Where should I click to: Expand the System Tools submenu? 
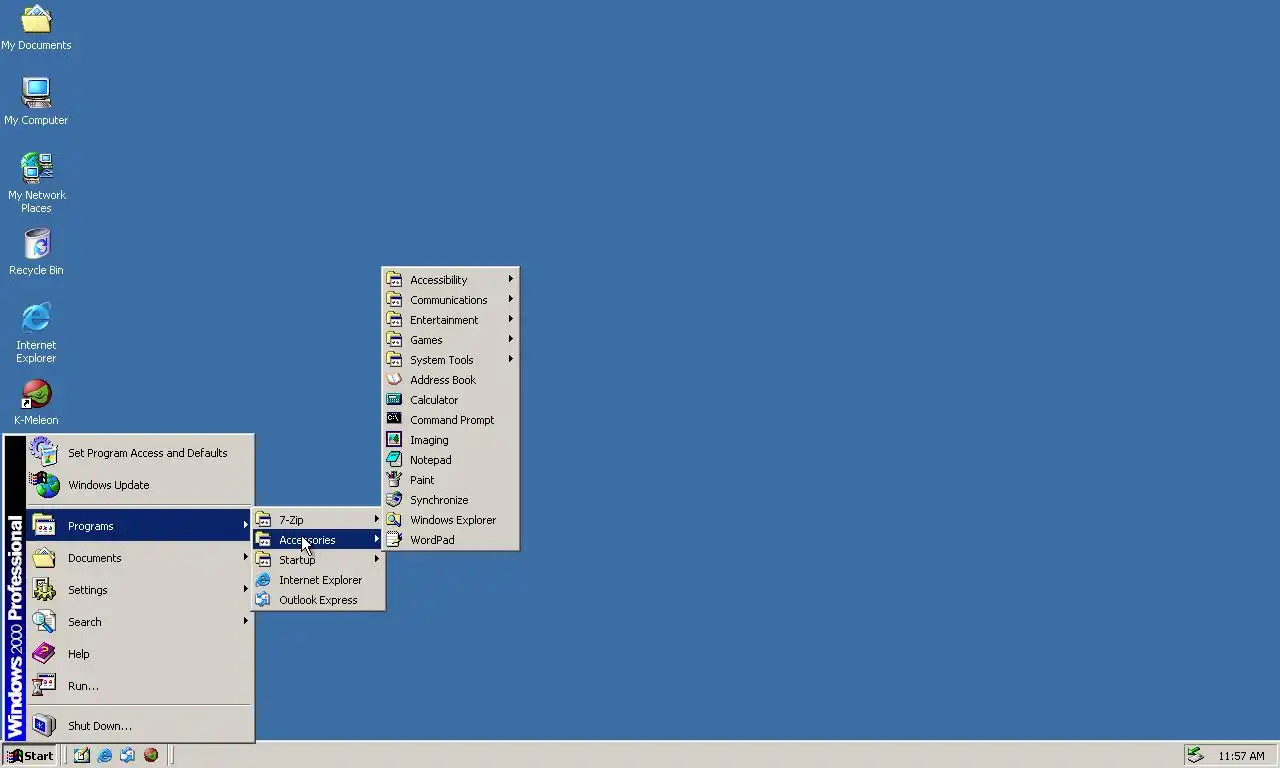(x=450, y=360)
